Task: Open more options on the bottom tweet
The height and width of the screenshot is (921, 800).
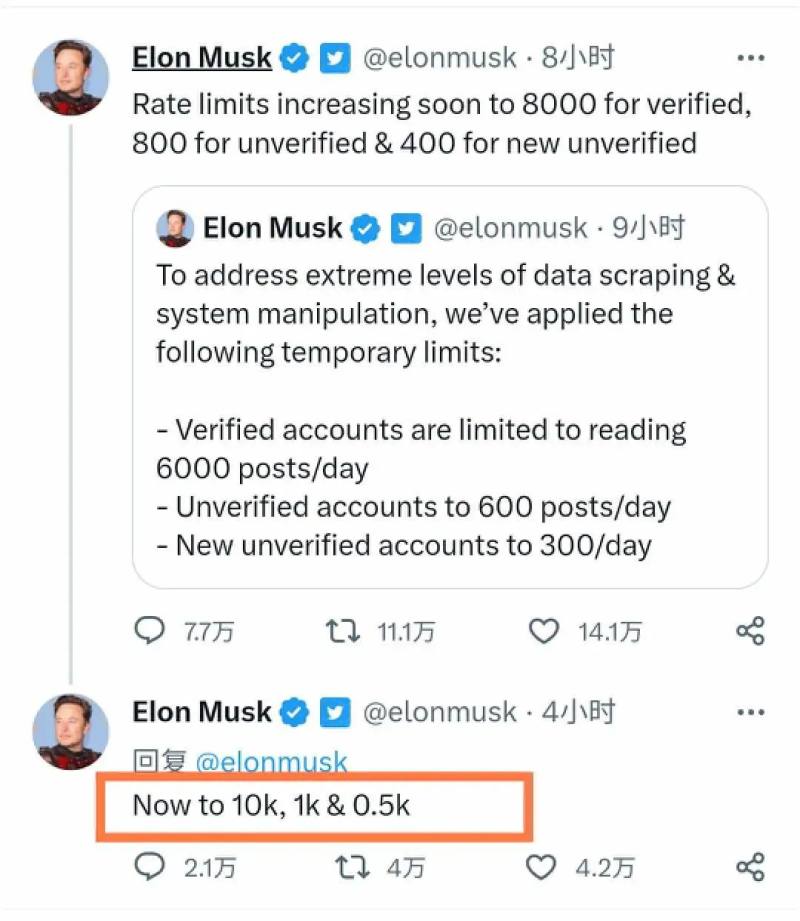Action: [750, 713]
